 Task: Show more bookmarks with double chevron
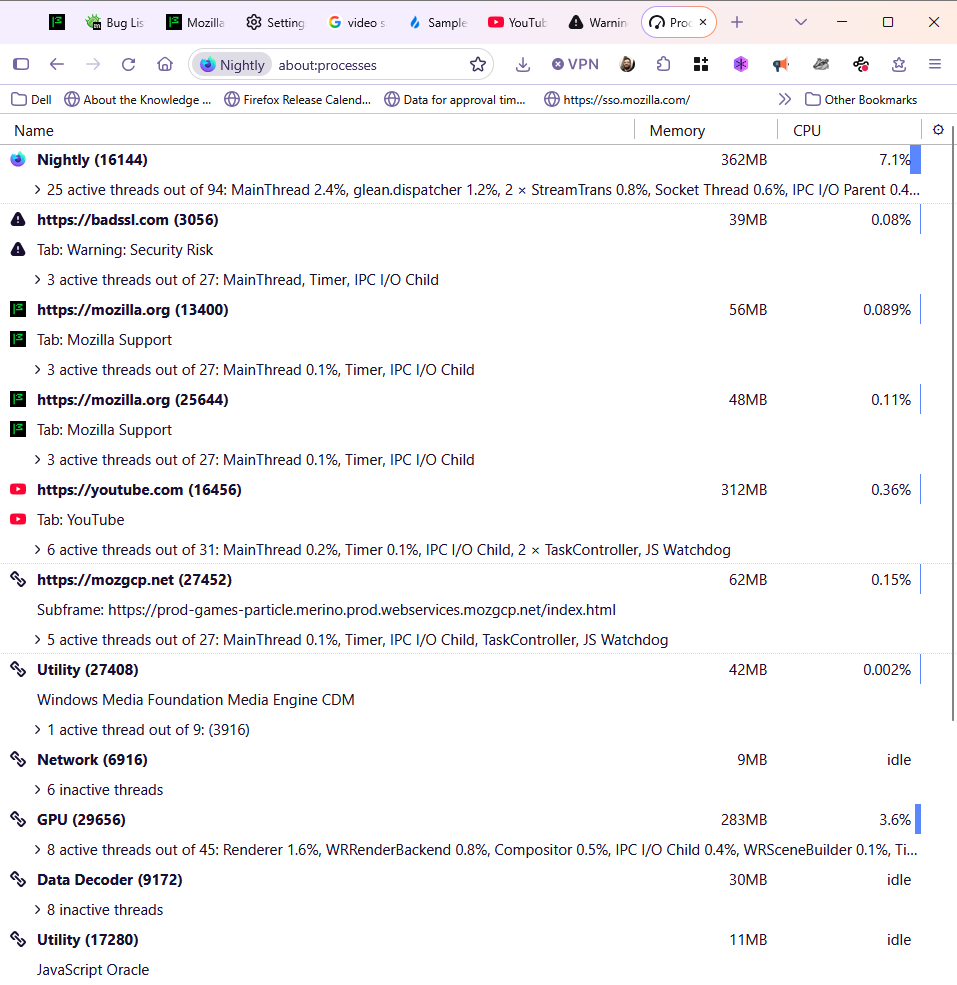(784, 99)
